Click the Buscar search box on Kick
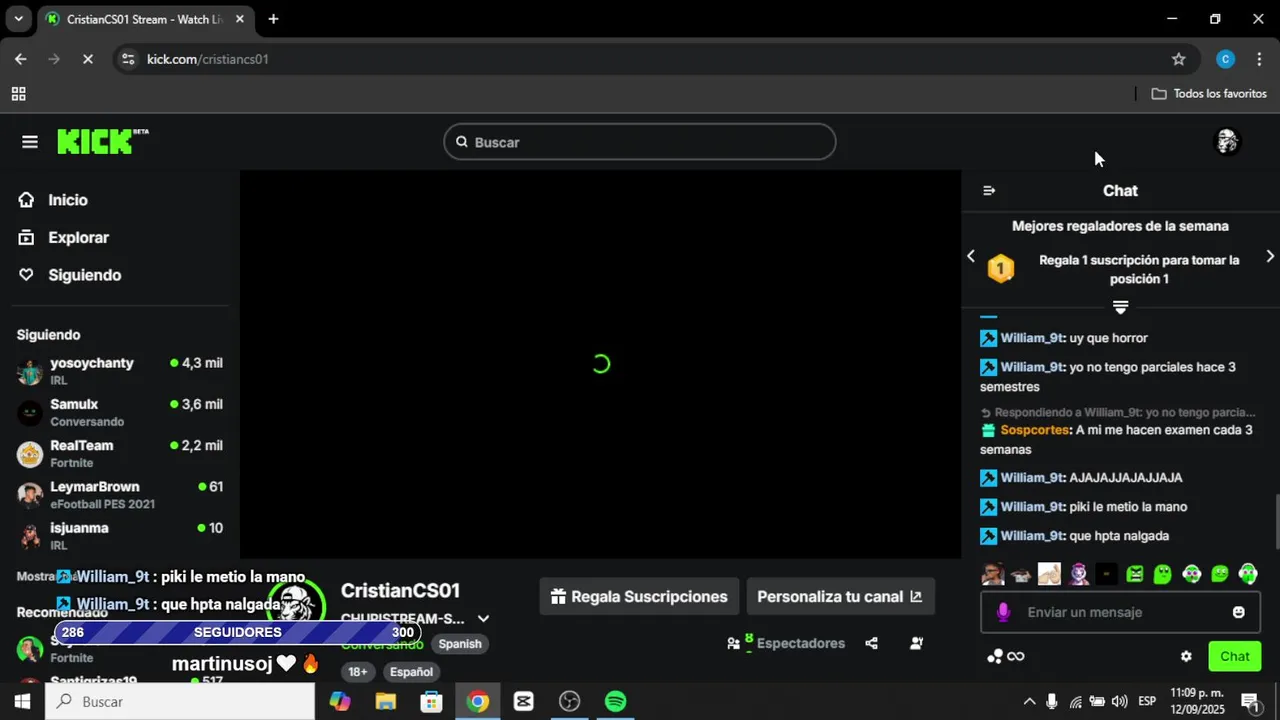Image resolution: width=1280 pixels, height=720 pixels. [x=640, y=142]
